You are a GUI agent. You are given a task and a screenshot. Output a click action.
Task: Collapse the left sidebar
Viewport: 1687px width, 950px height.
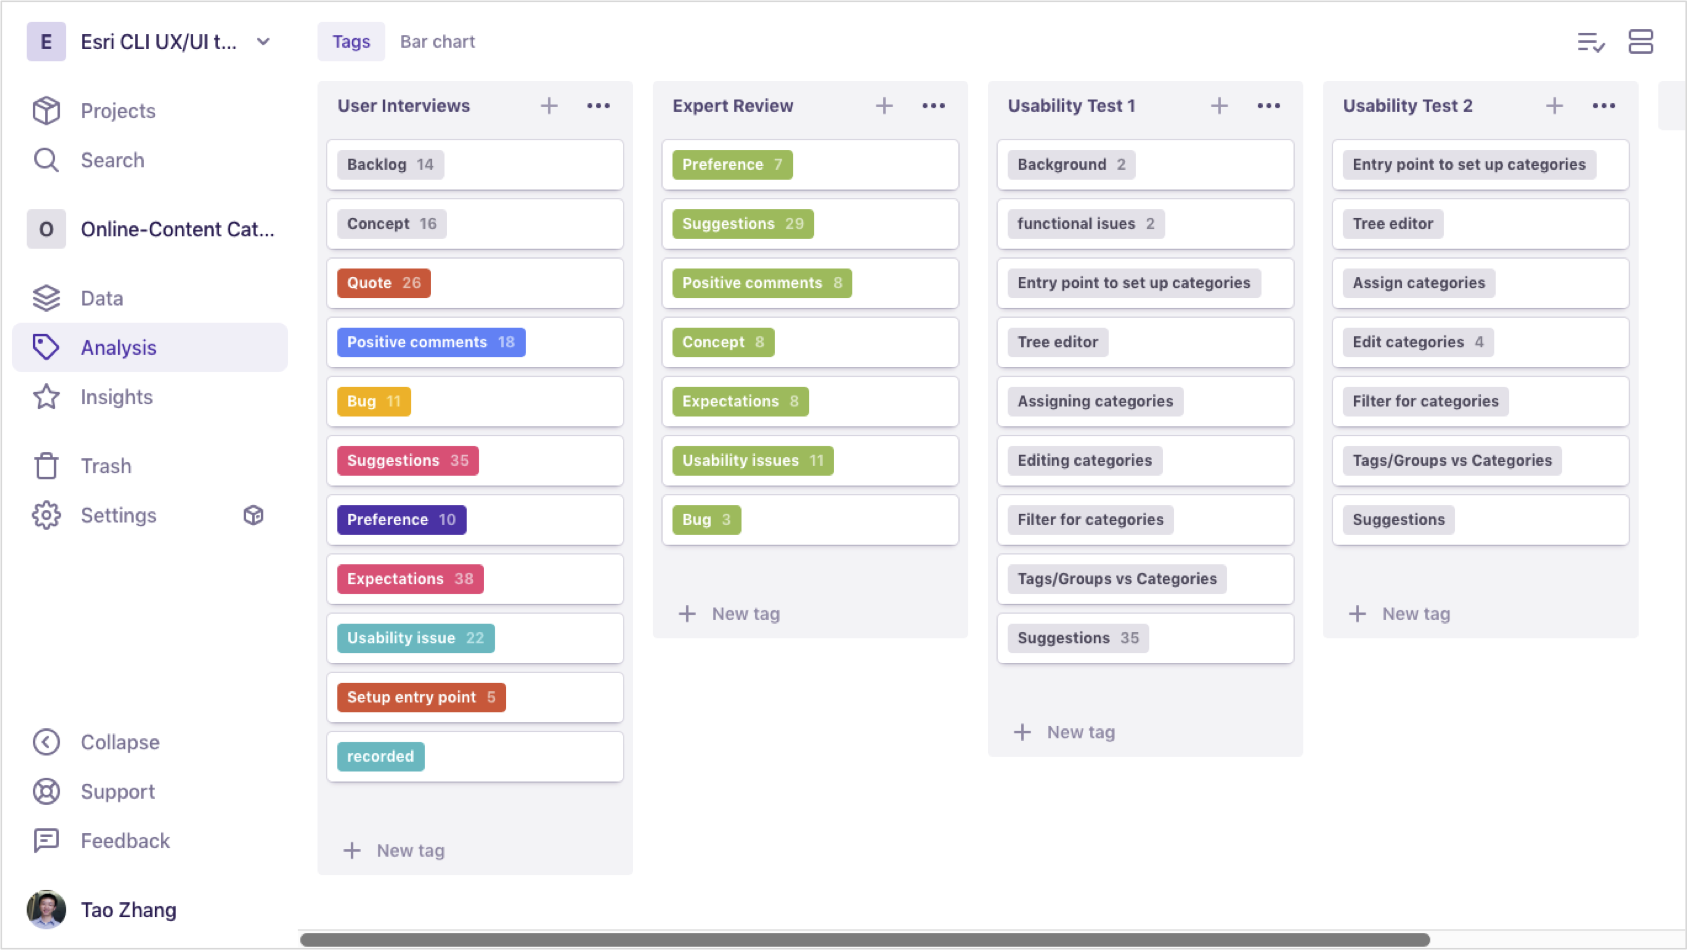tap(119, 742)
